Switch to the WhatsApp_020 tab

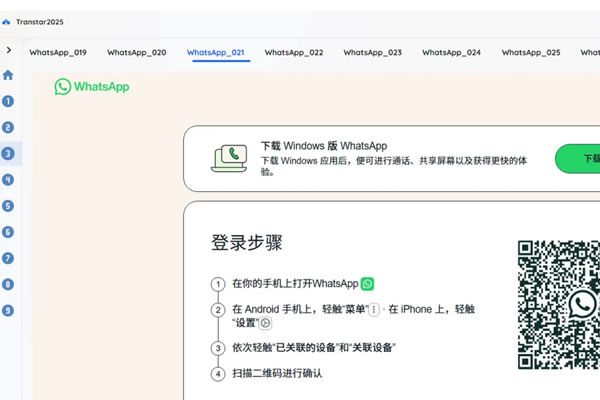[137, 52]
